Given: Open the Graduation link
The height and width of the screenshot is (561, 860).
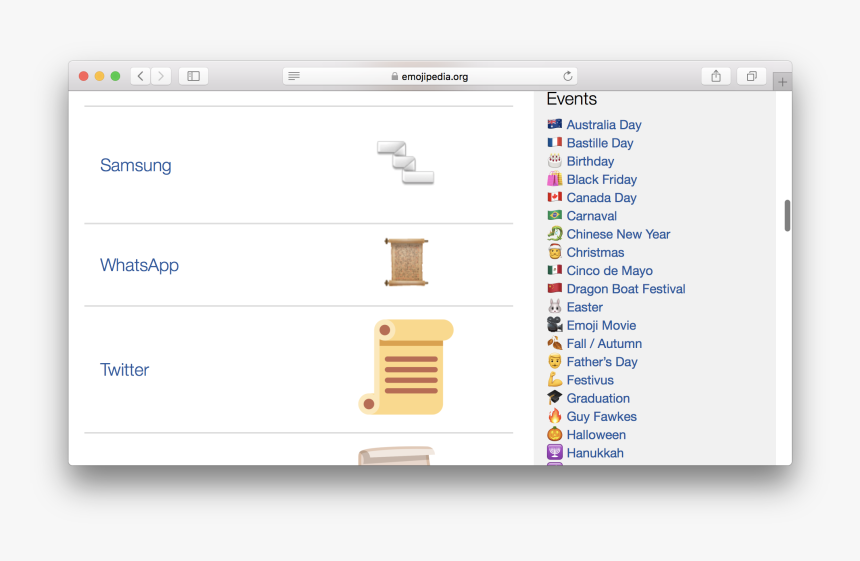Looking at the screenshot, I should (598, 398).
